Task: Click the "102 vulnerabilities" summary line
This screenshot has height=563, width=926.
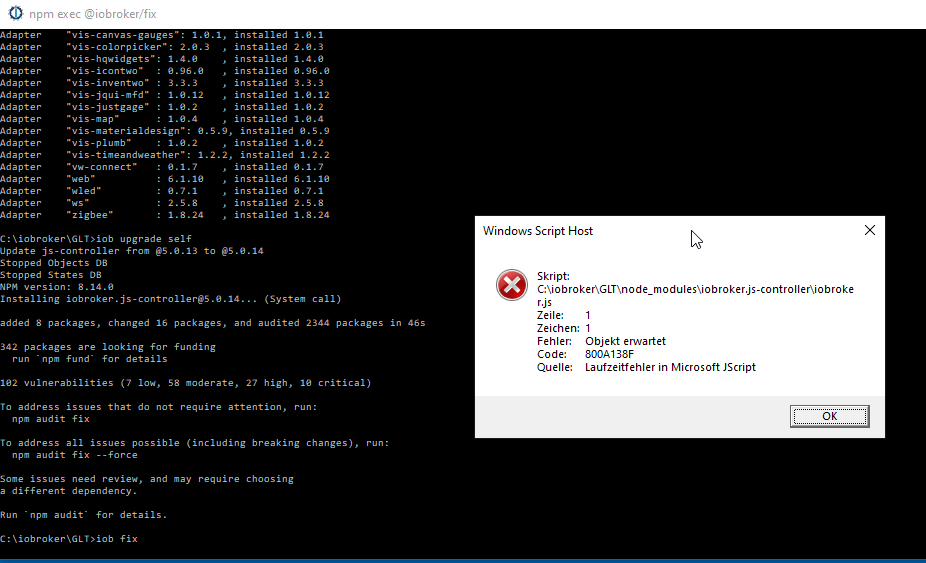Action: click(x=185, y=383)
